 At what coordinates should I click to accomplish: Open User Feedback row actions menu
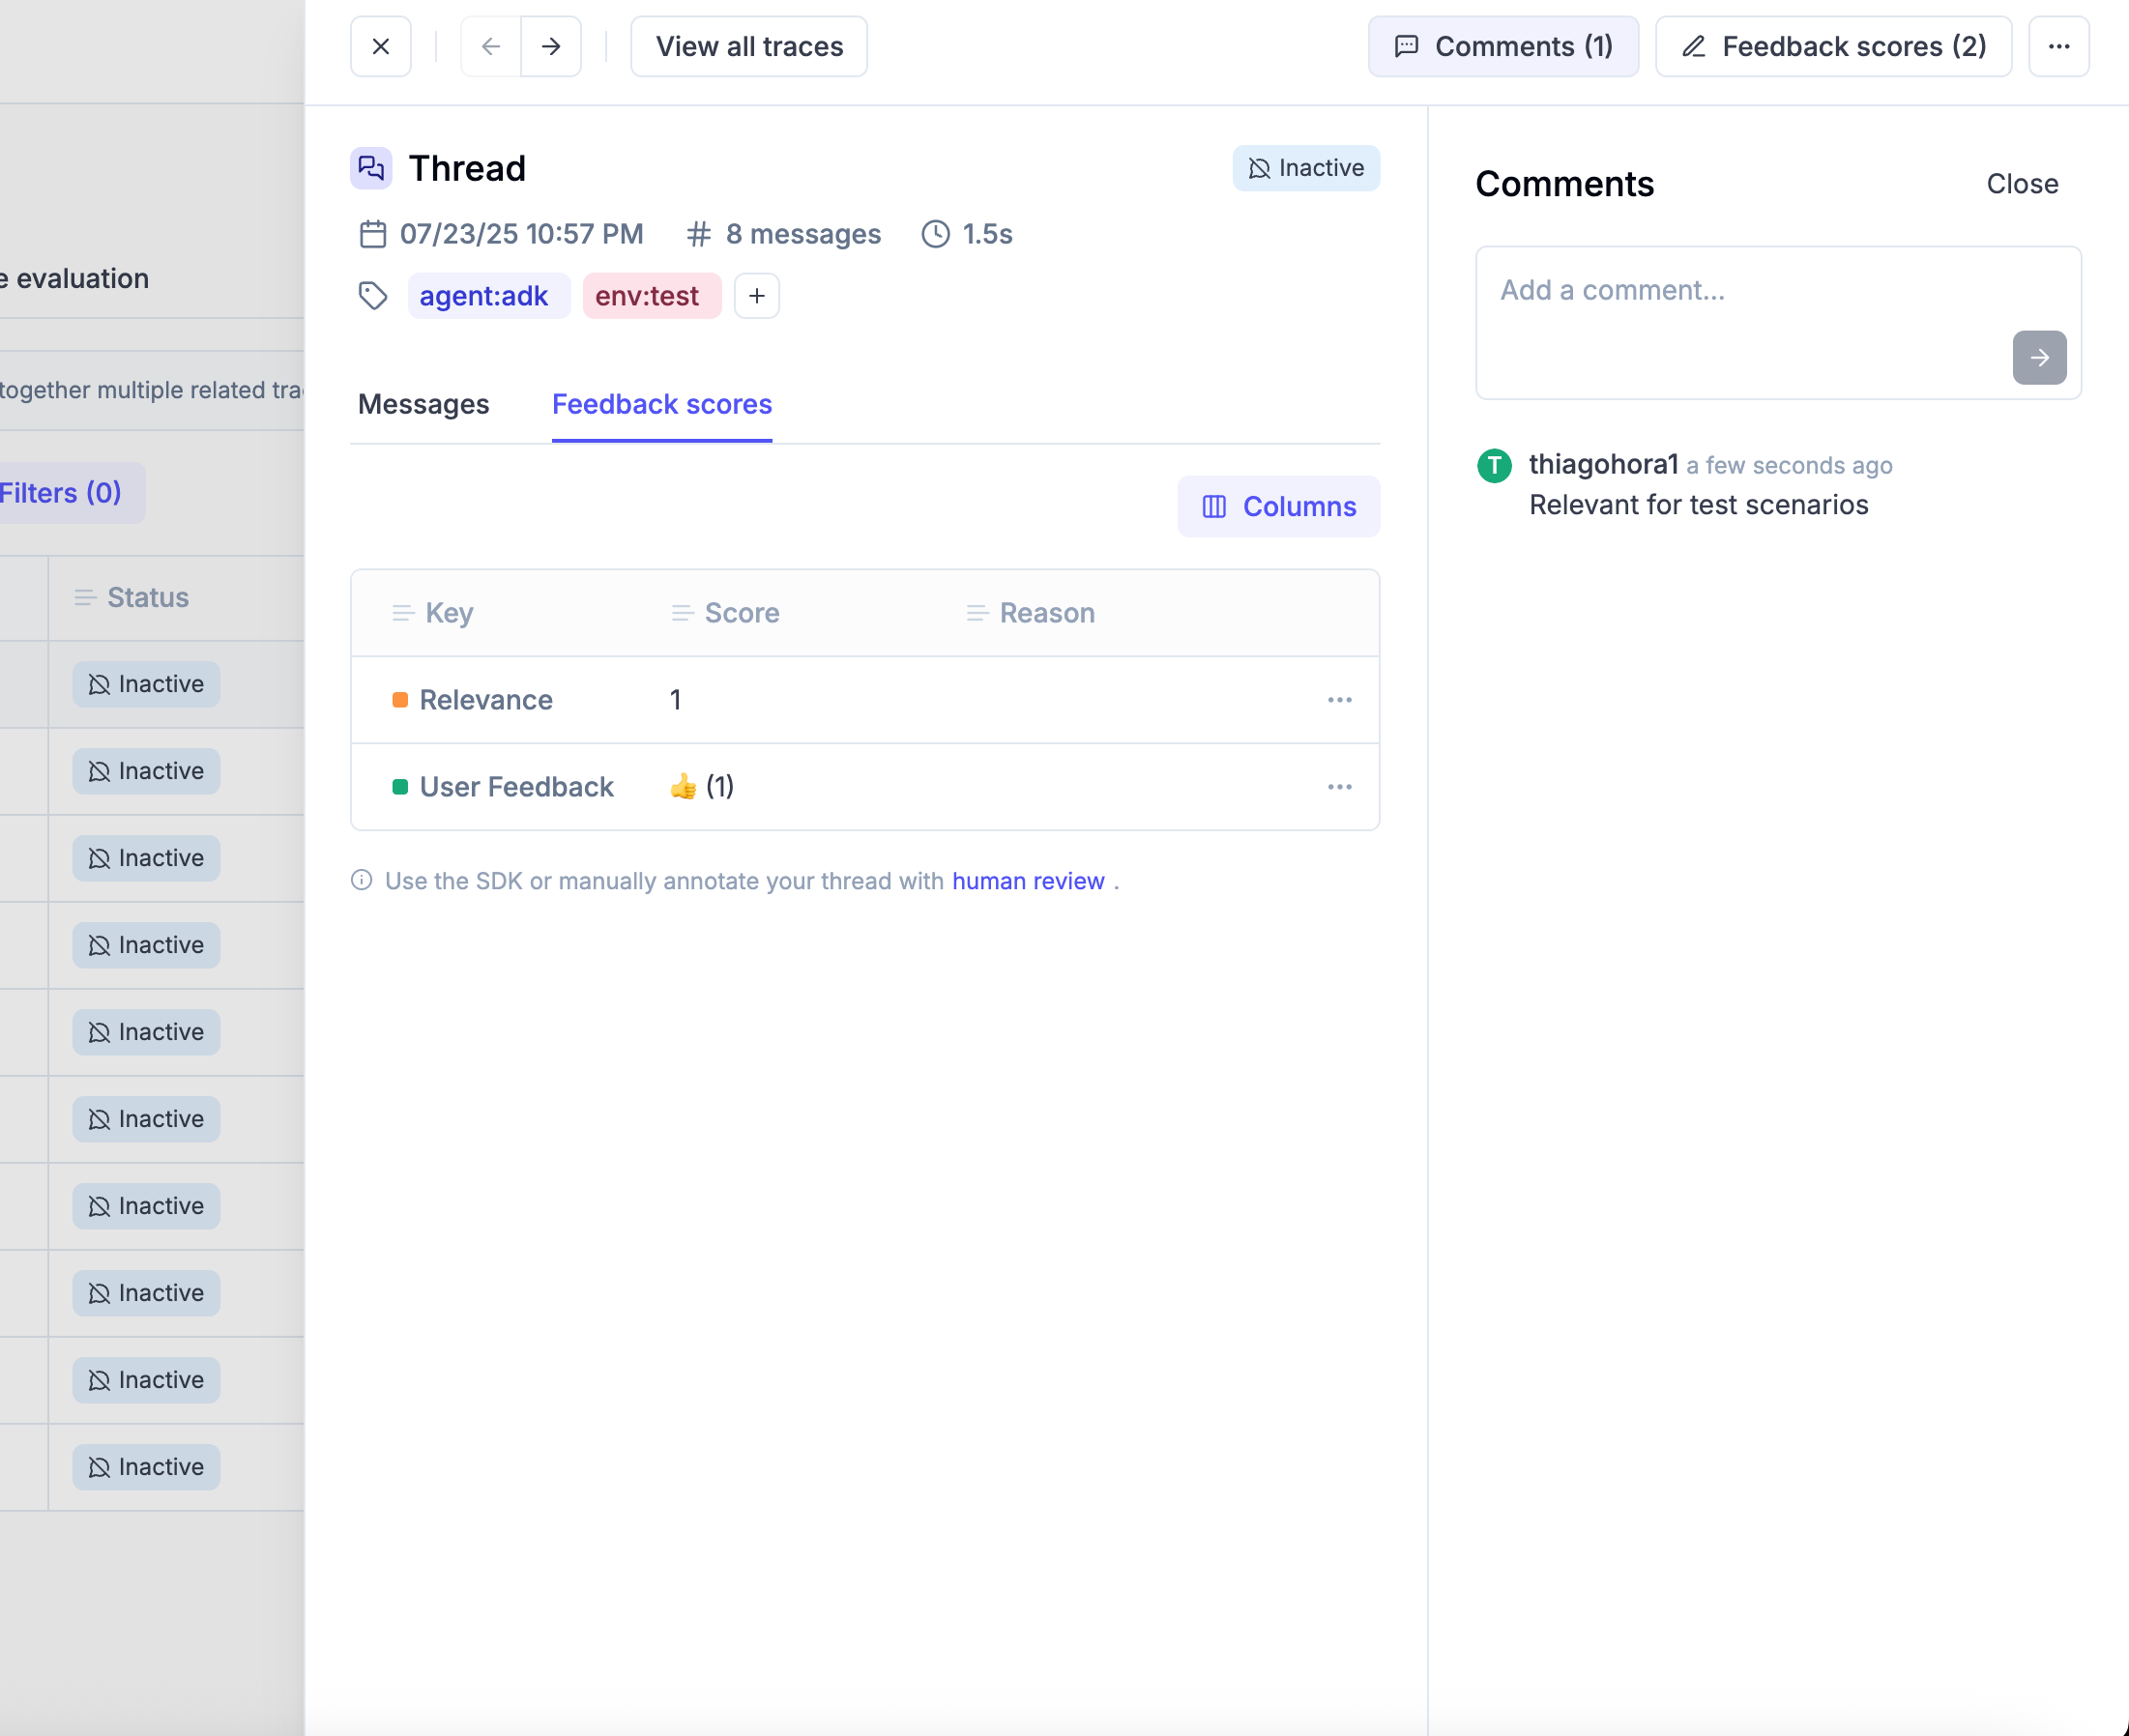(1339, 787)
